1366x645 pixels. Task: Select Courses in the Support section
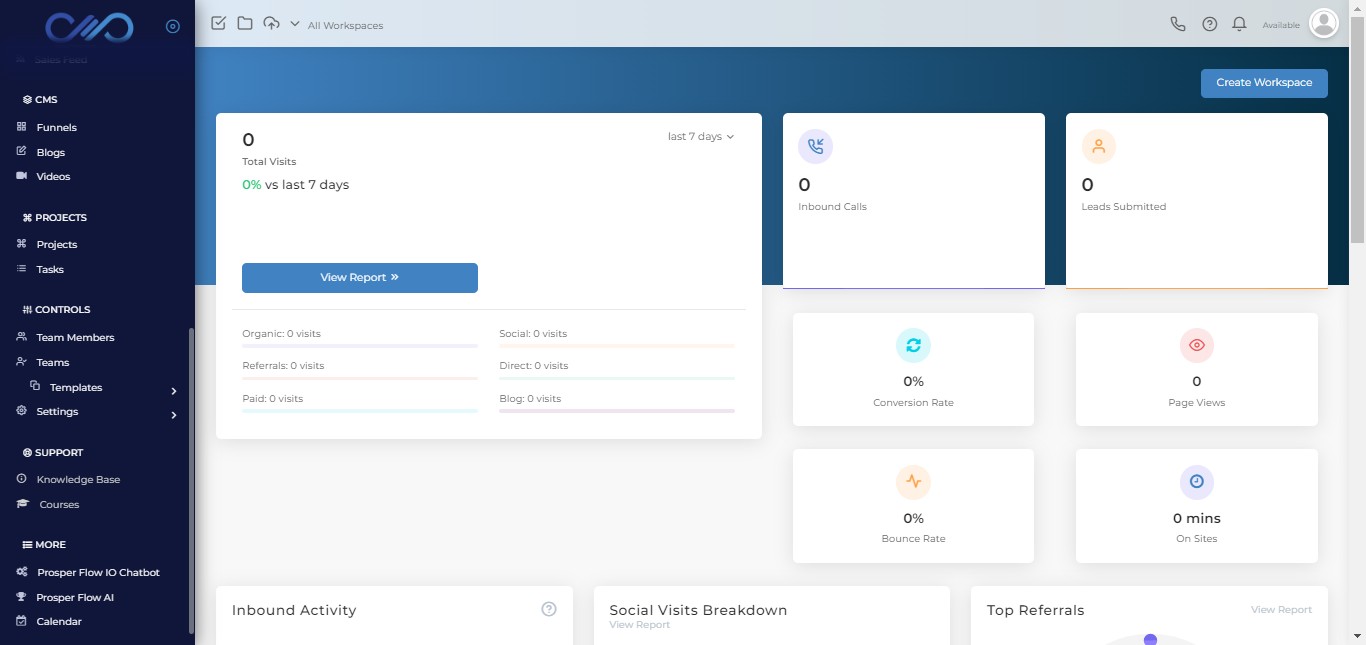coord(58,504)
